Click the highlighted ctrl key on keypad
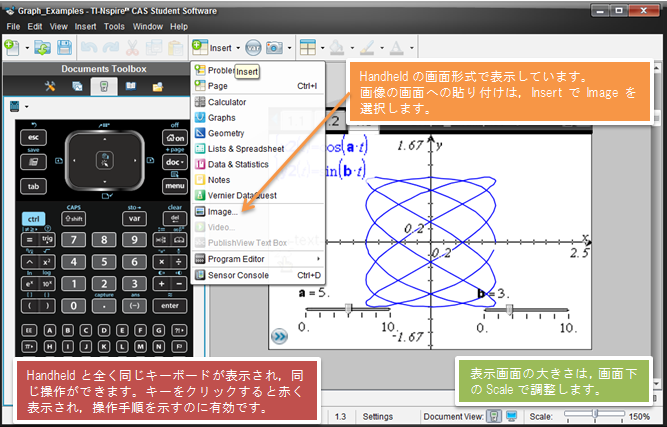The width and height of the screenshot is (667, 427). pyautogui.click(x=33, y=219)
